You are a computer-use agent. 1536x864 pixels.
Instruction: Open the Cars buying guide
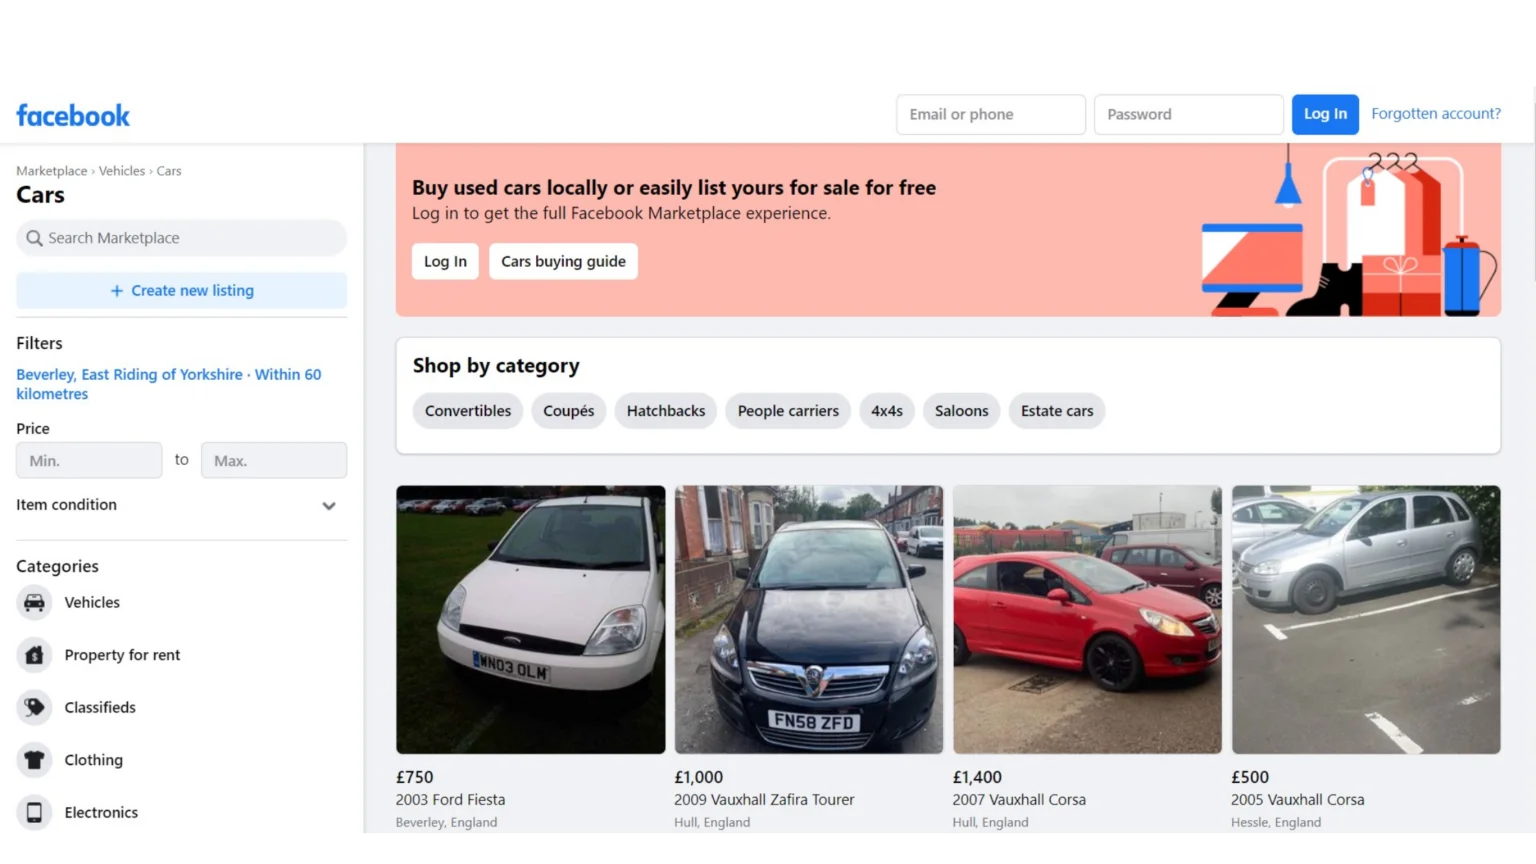click(x=563, y=261)
